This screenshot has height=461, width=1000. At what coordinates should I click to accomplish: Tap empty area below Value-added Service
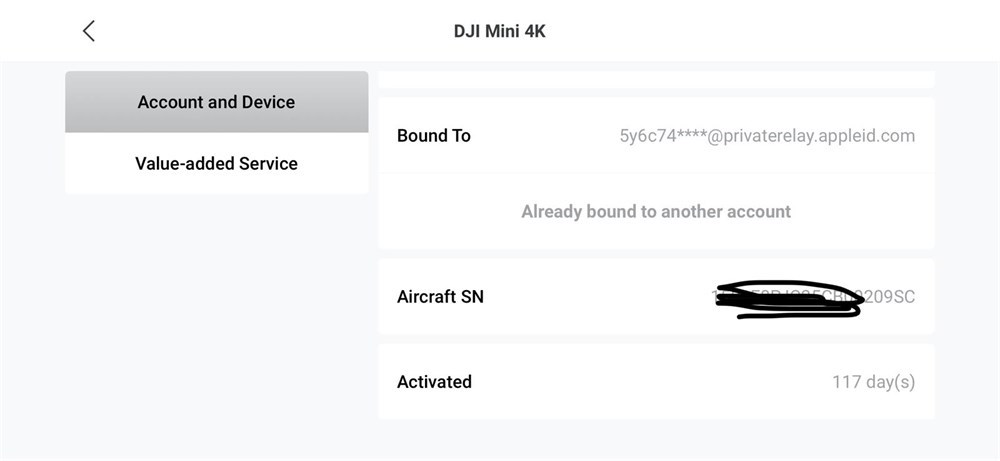tap(216, 319)
